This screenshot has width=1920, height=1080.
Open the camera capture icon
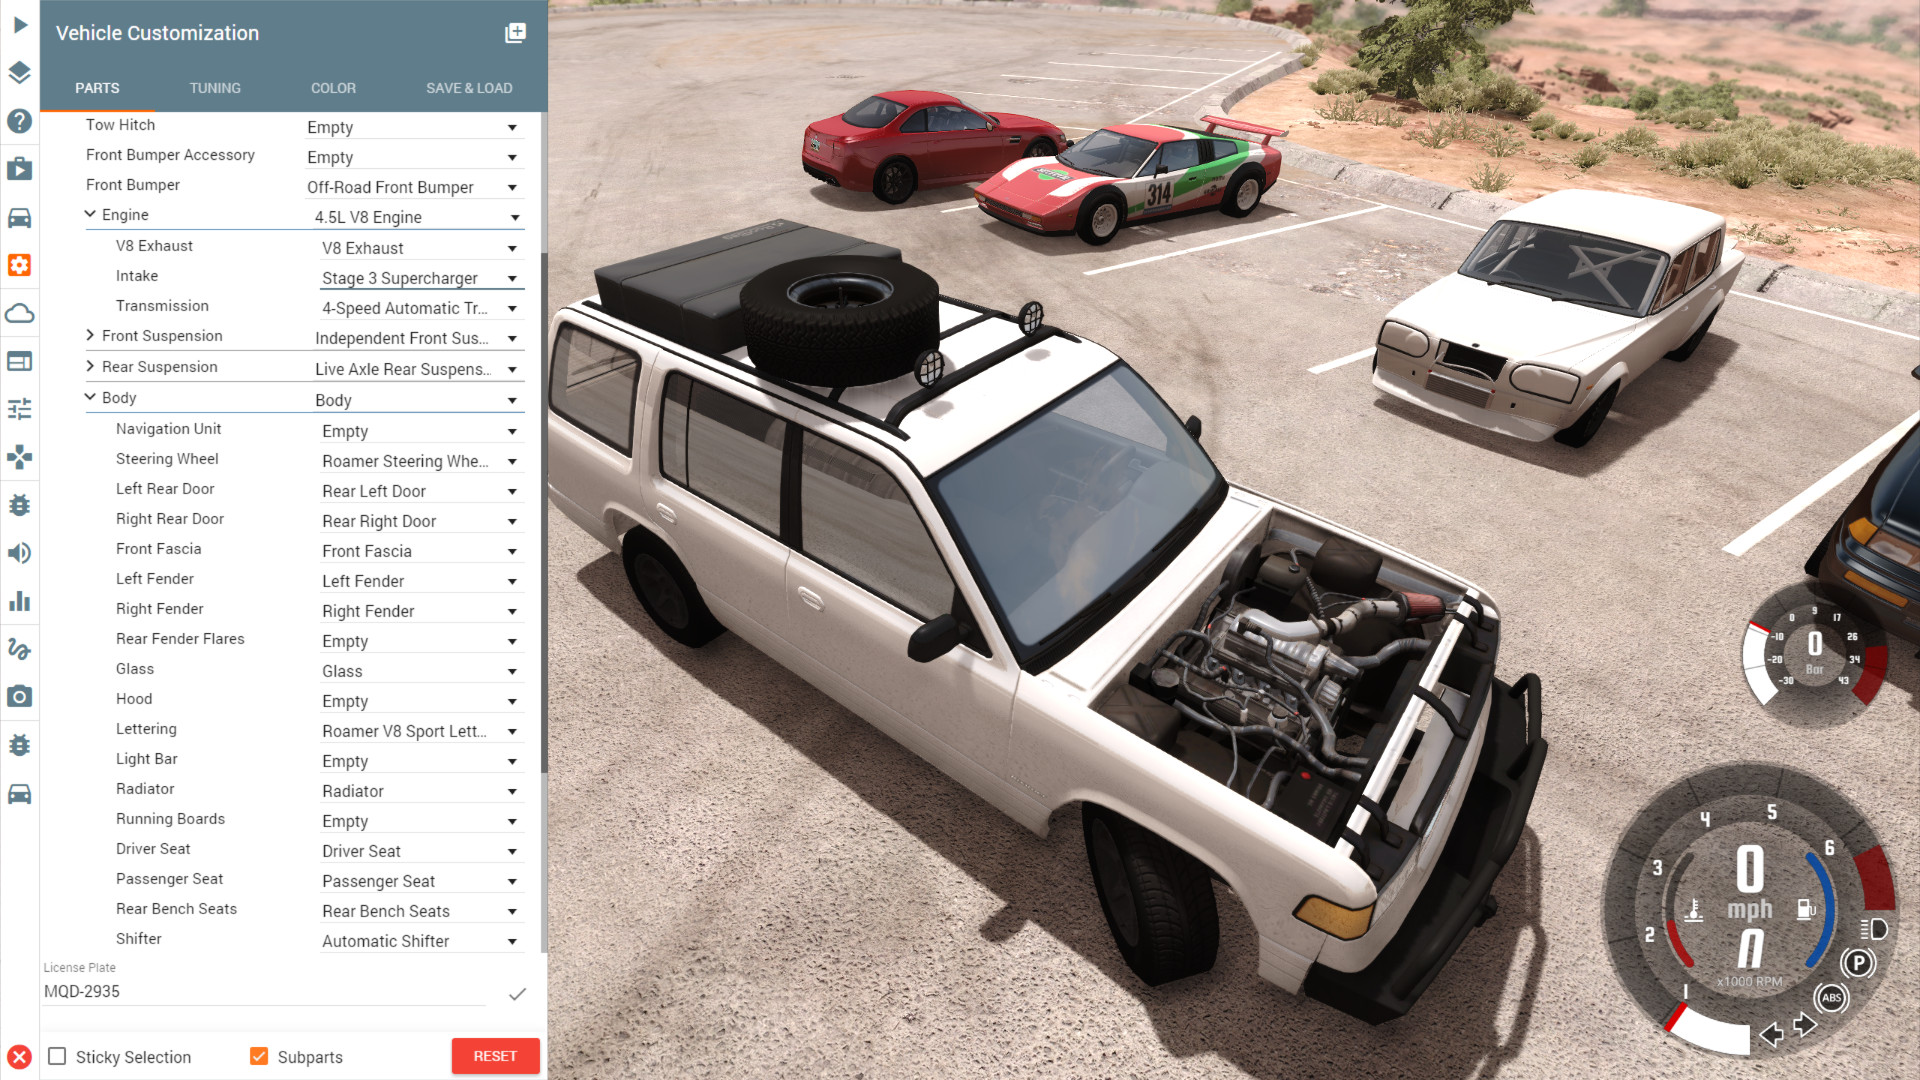point(21,696)
